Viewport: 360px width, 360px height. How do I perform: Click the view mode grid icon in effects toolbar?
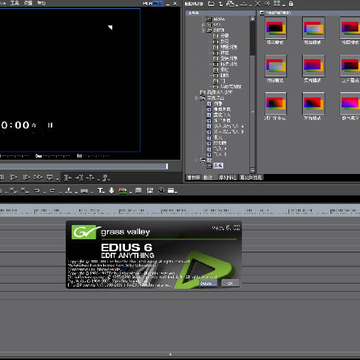(277, 4)
